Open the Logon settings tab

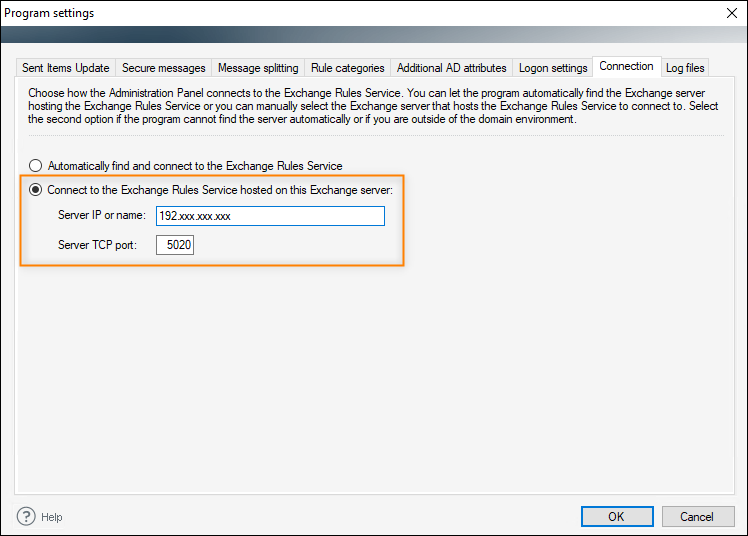pyautogui.click(x=553, y=68)
